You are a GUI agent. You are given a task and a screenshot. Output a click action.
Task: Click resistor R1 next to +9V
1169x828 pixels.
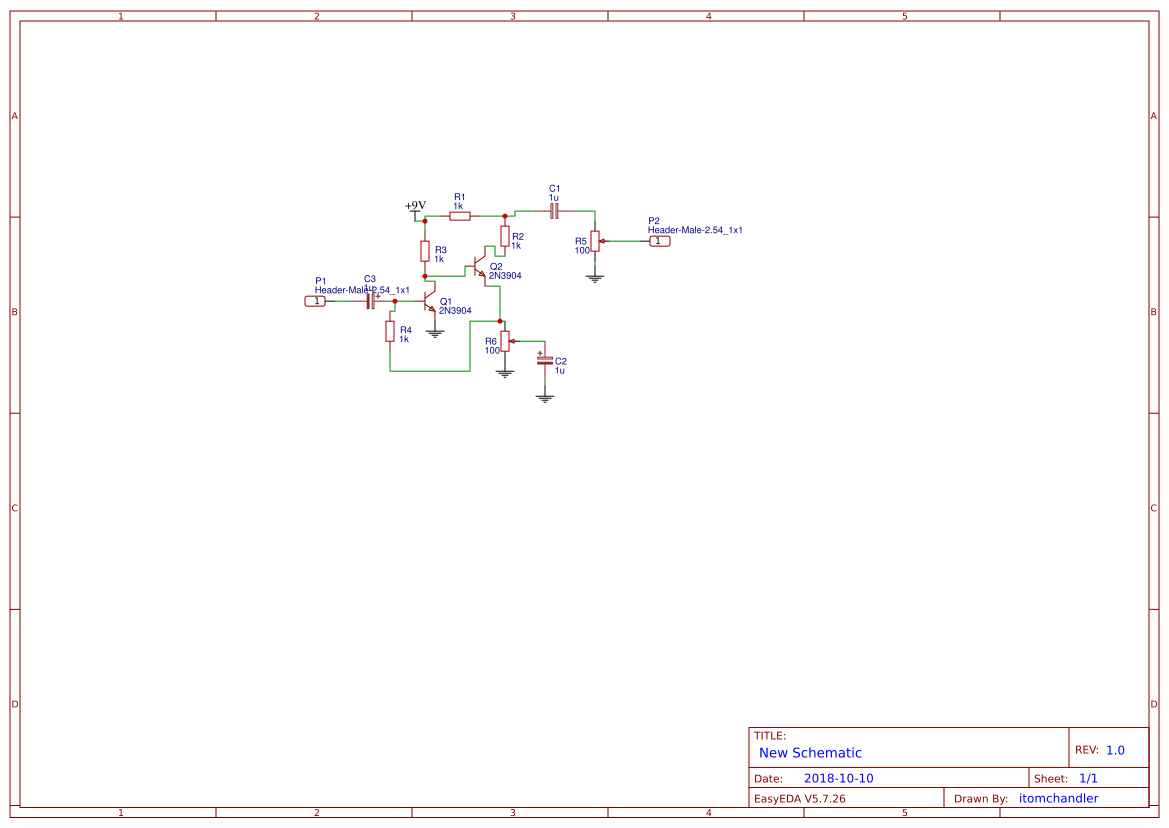click(x=459, y=216)
